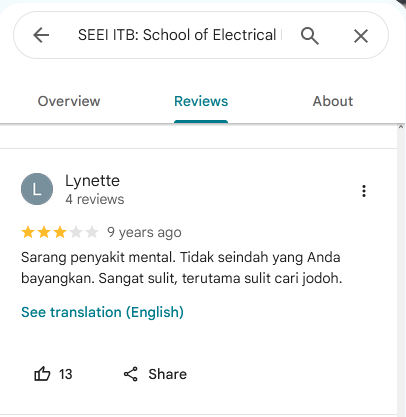406x417 pixels.
Task: Select the Reviews tab
Action: (x=201, y=101)
